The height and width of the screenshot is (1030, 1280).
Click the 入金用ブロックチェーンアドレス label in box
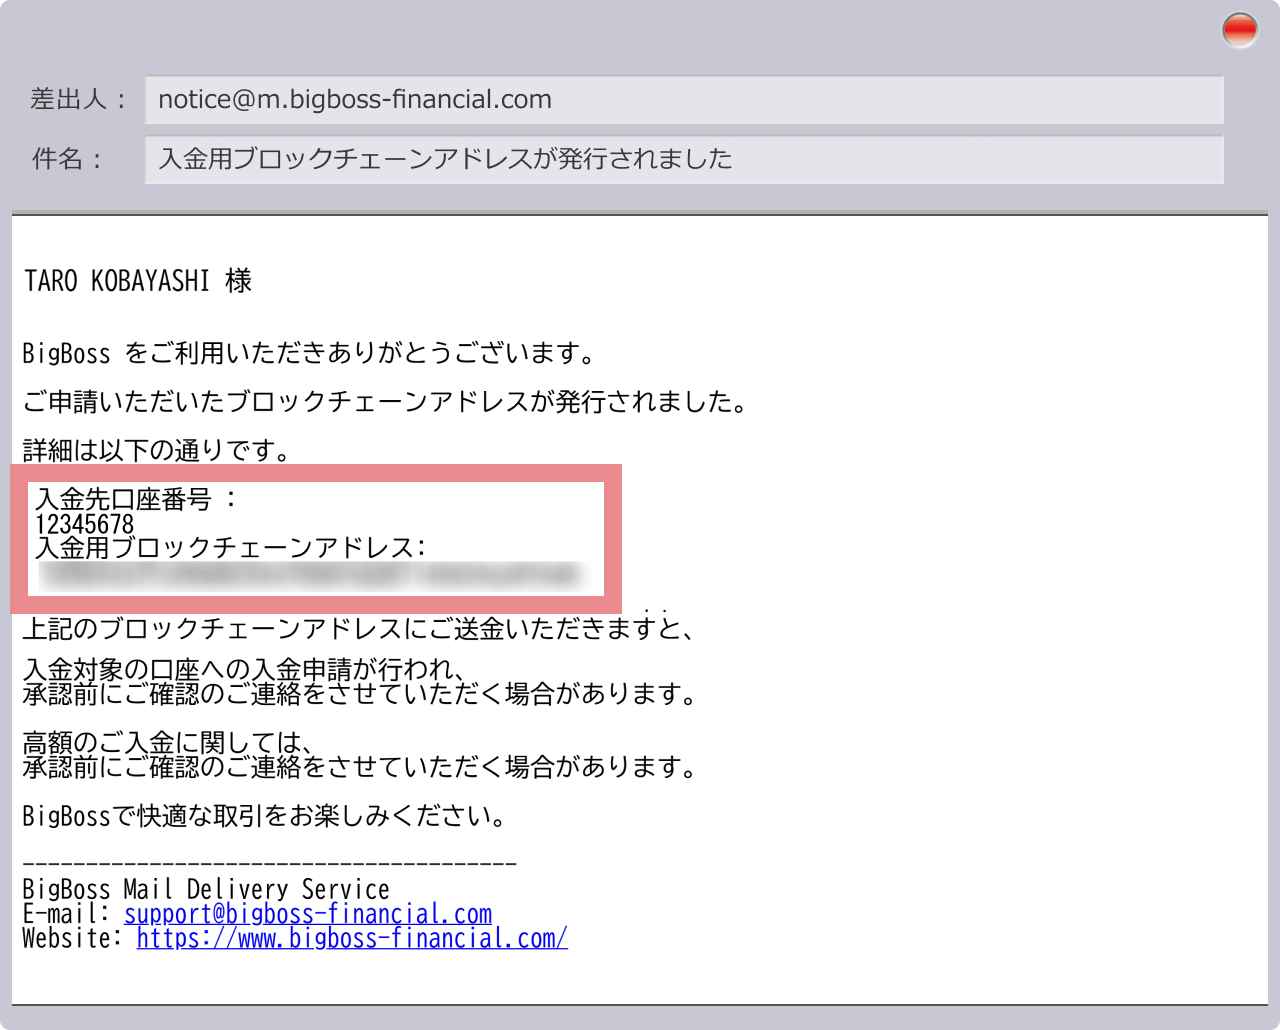(231, 548)
